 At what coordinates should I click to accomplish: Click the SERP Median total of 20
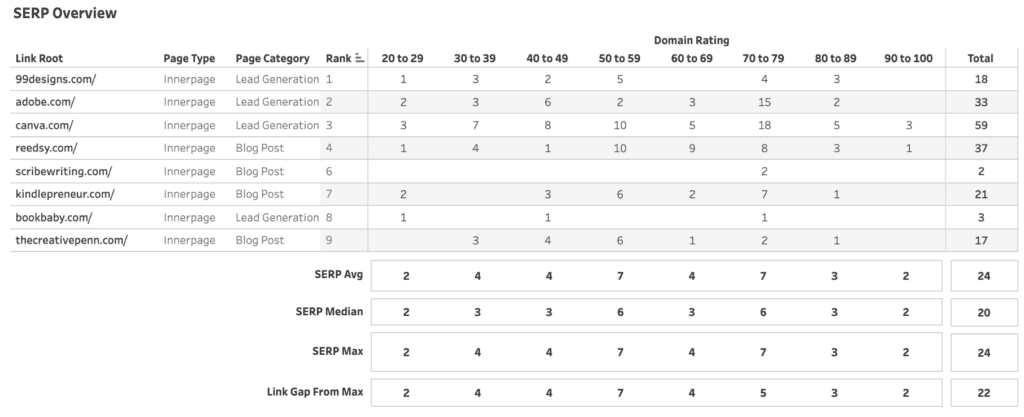point(984,313)
